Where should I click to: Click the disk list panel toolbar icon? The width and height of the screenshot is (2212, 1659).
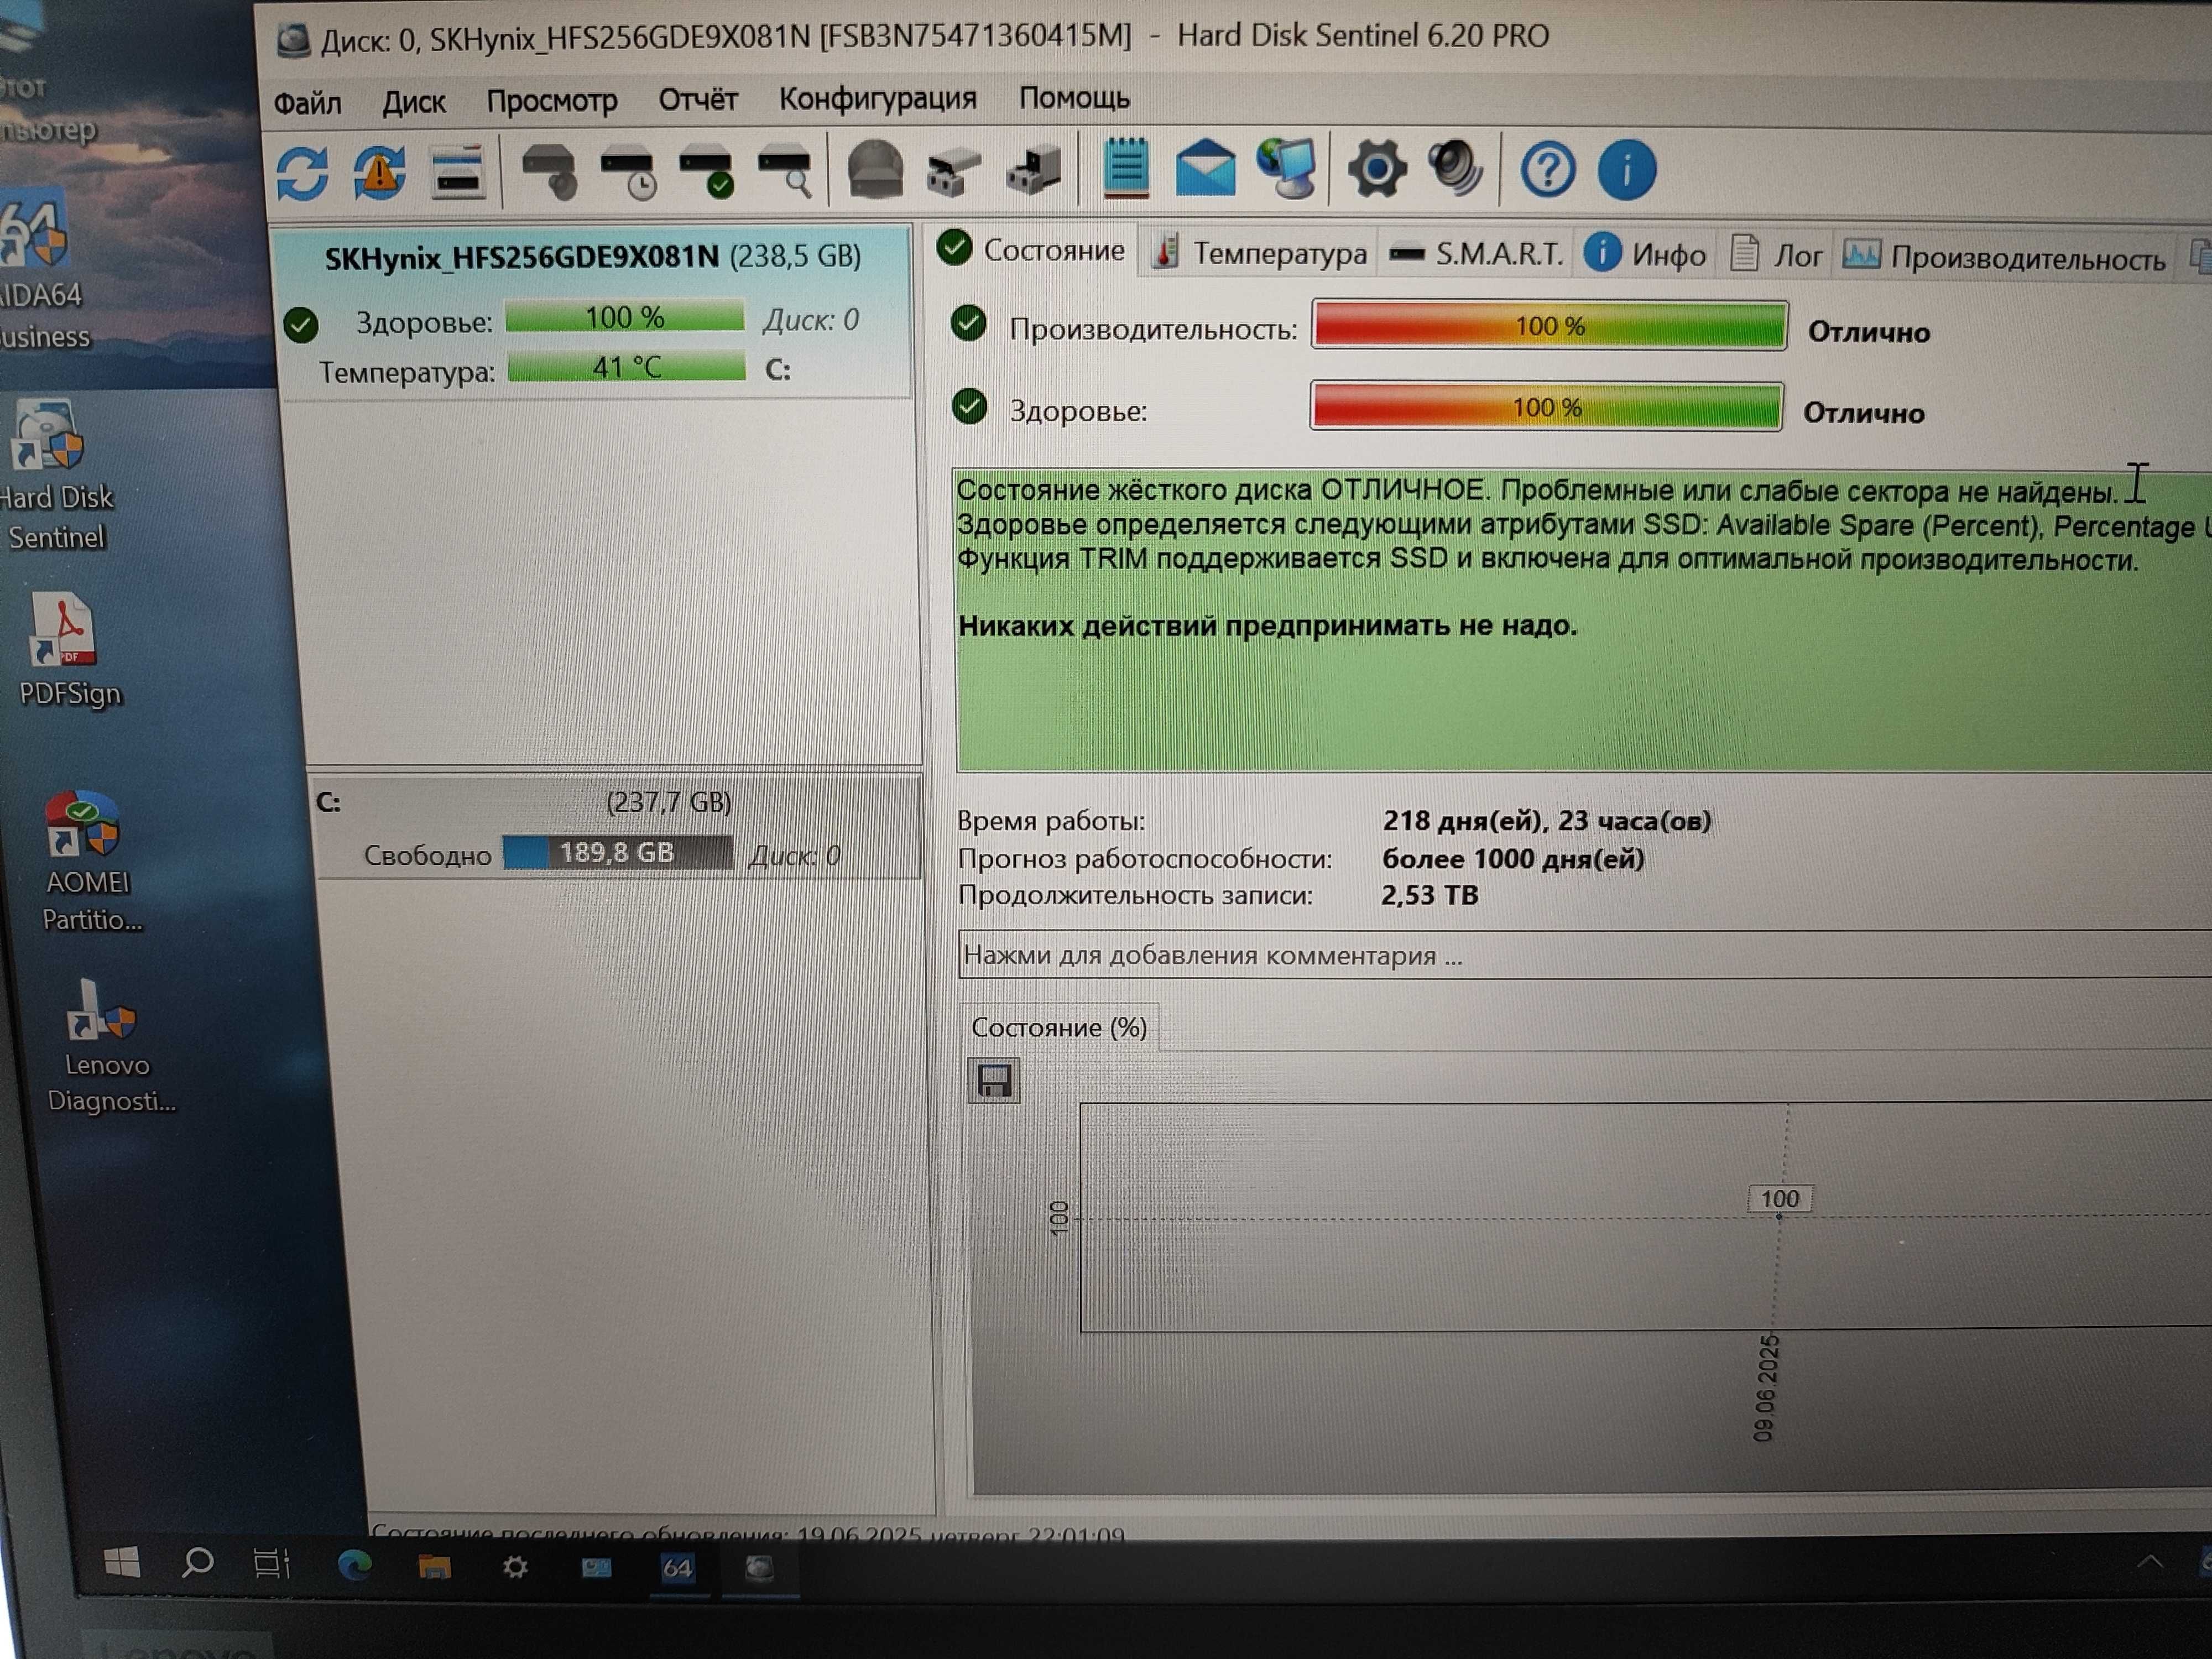[457, 172]
